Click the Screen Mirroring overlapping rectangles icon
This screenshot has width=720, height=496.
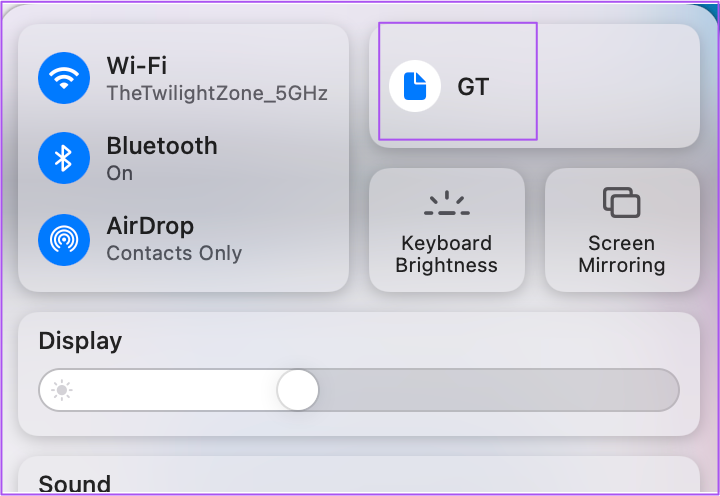pyautogui.click(x=622, y=203)
